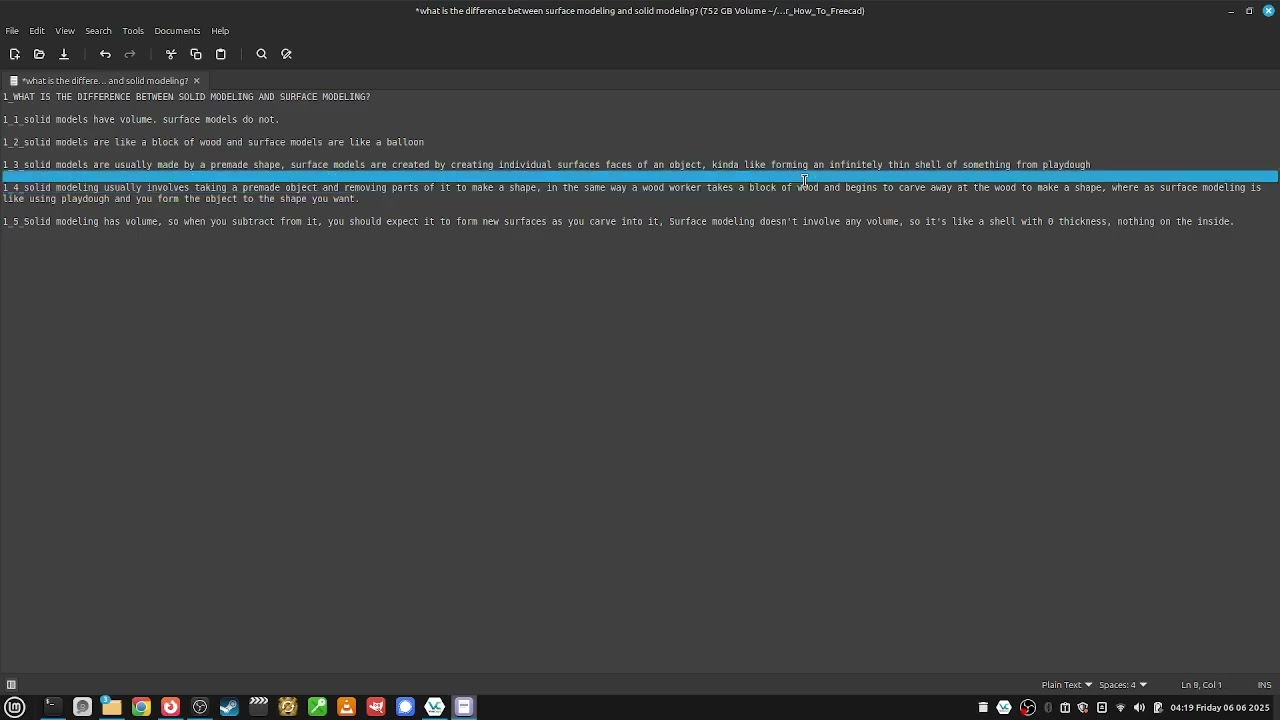Open the Tools menu
Viewport: 1280px width, 720px height.
(x=133, y=31)
